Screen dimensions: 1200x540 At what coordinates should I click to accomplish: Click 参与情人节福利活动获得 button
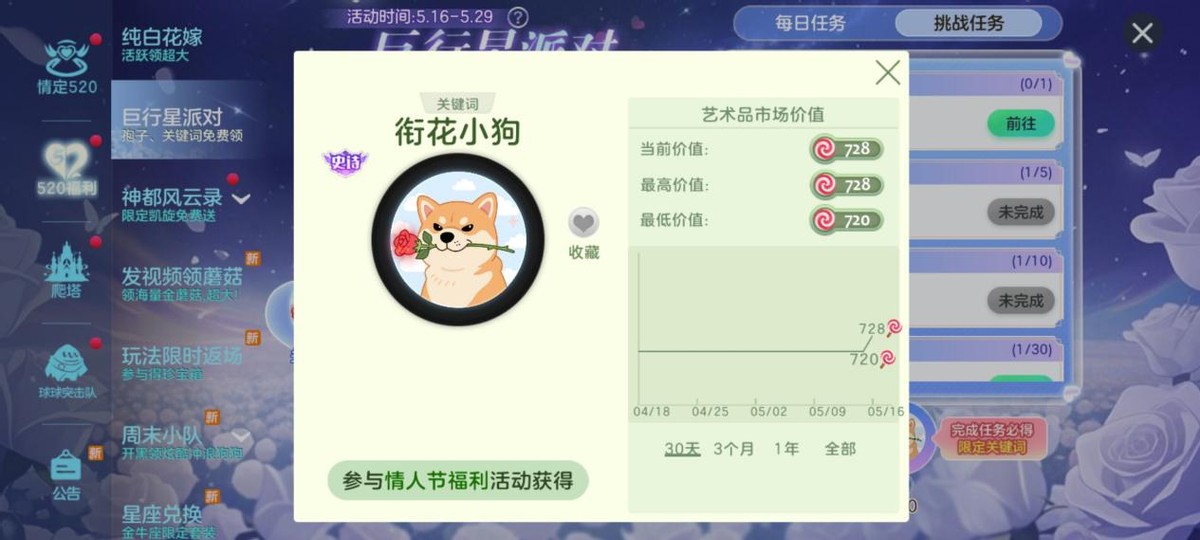coord(458,481)
